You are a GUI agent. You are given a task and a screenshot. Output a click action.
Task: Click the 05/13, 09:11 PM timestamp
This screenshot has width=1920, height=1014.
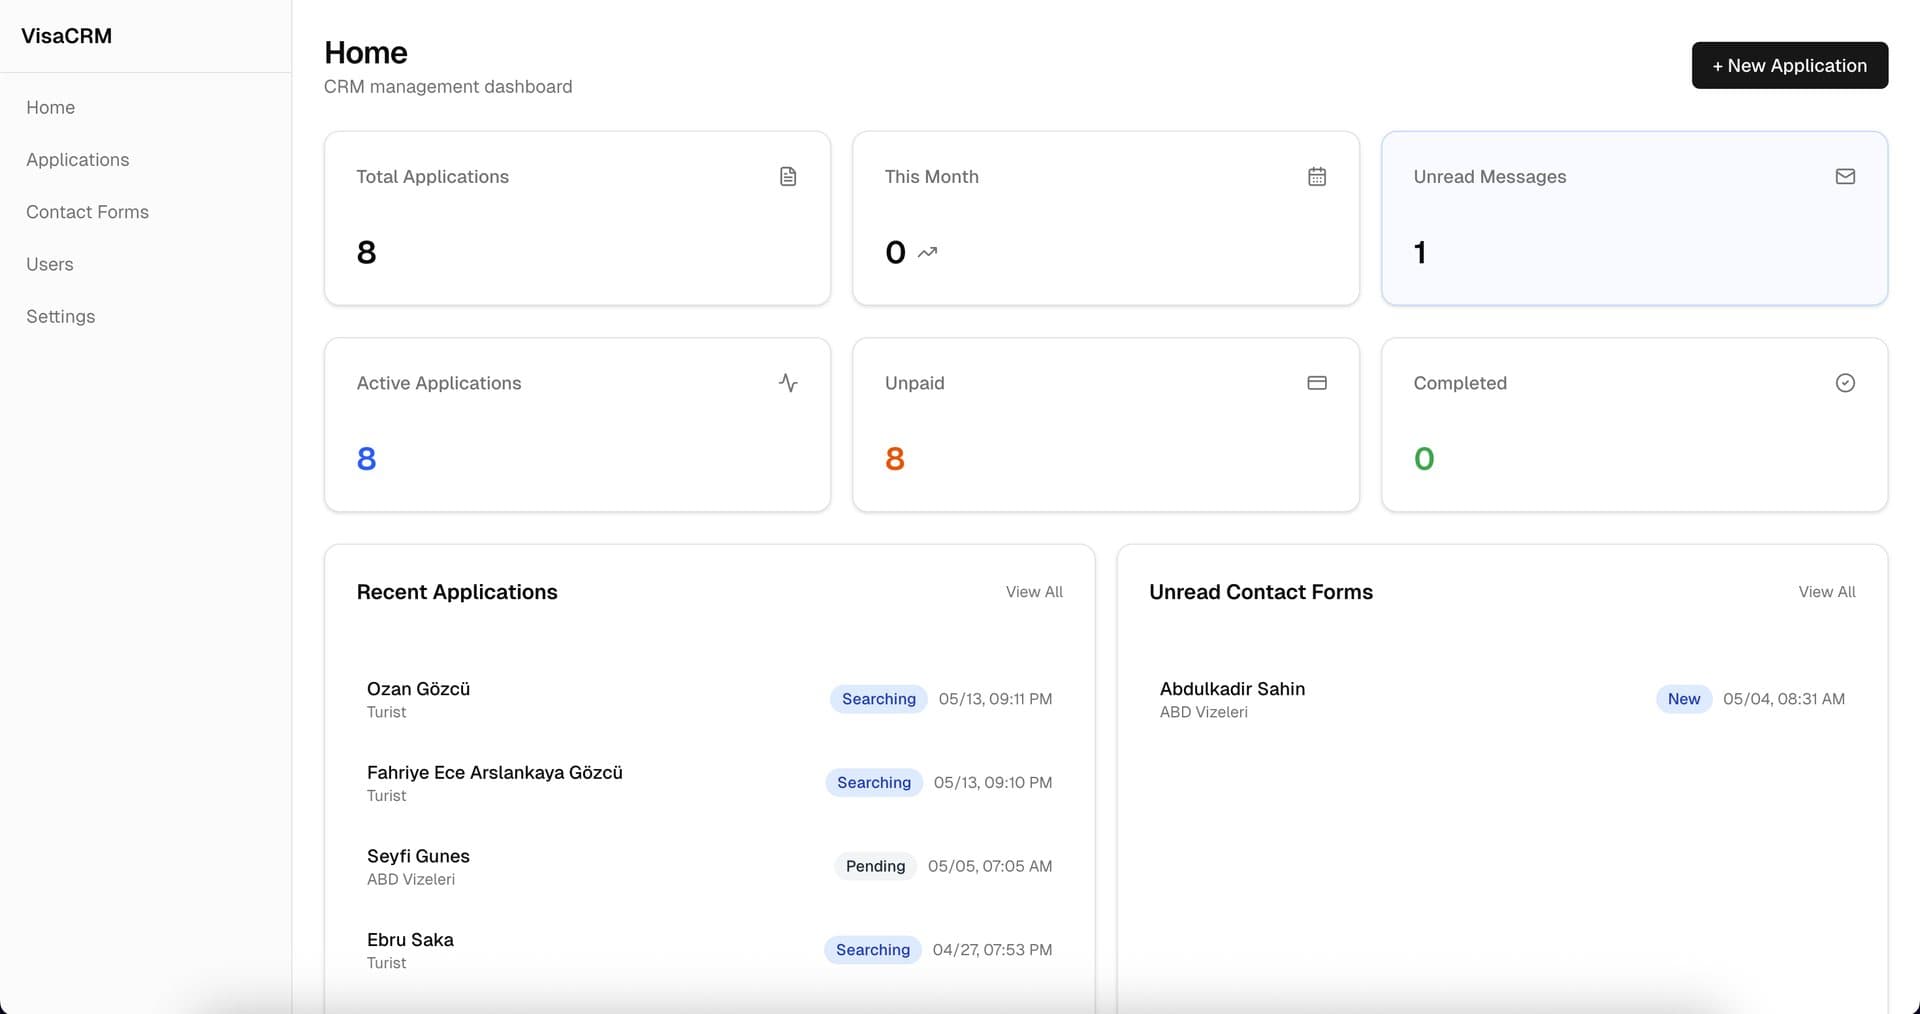click(x=995, y=699)
